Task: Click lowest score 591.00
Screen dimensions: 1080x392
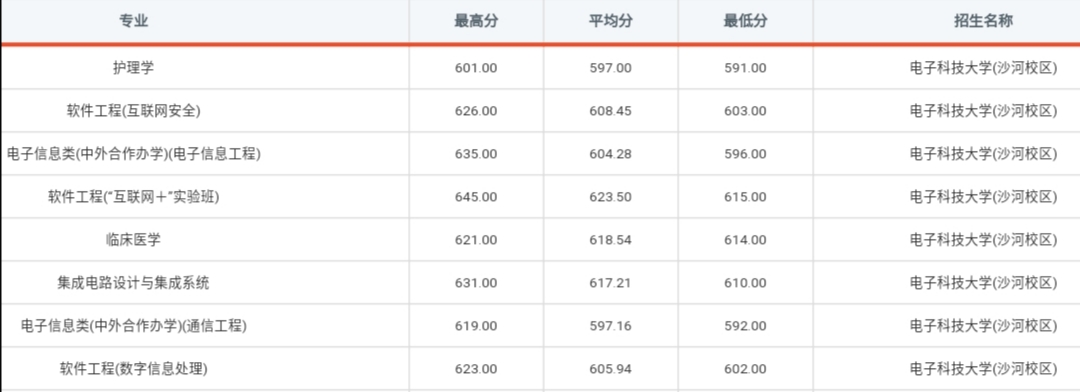Action: 745,68
